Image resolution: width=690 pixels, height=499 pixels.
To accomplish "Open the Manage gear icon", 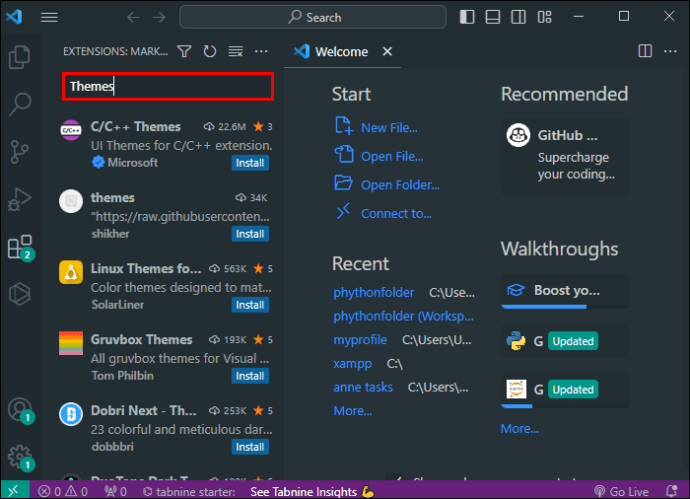I will click(21, 458).
